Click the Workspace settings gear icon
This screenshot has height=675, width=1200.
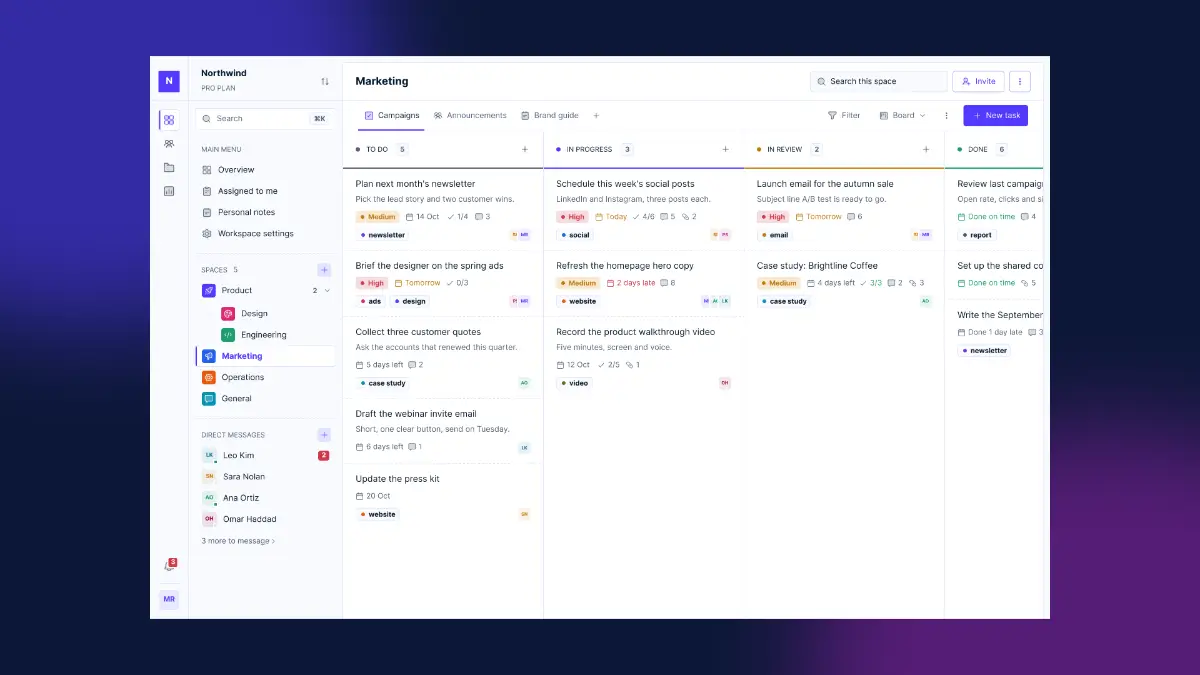[207, 234]
